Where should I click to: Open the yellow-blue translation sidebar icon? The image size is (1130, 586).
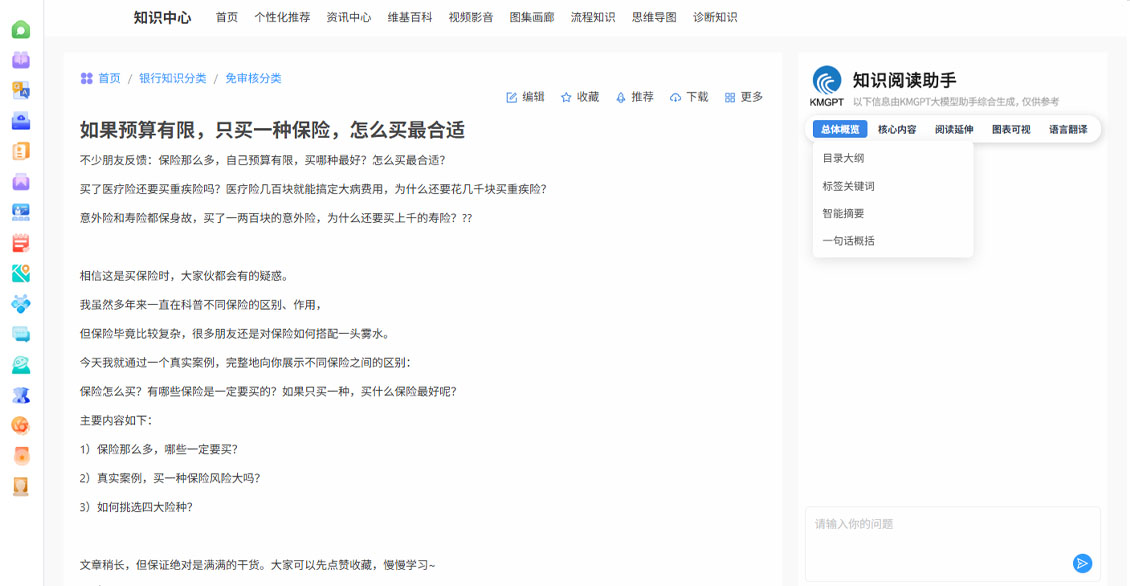pyautogui.click(x=21, y=90)
